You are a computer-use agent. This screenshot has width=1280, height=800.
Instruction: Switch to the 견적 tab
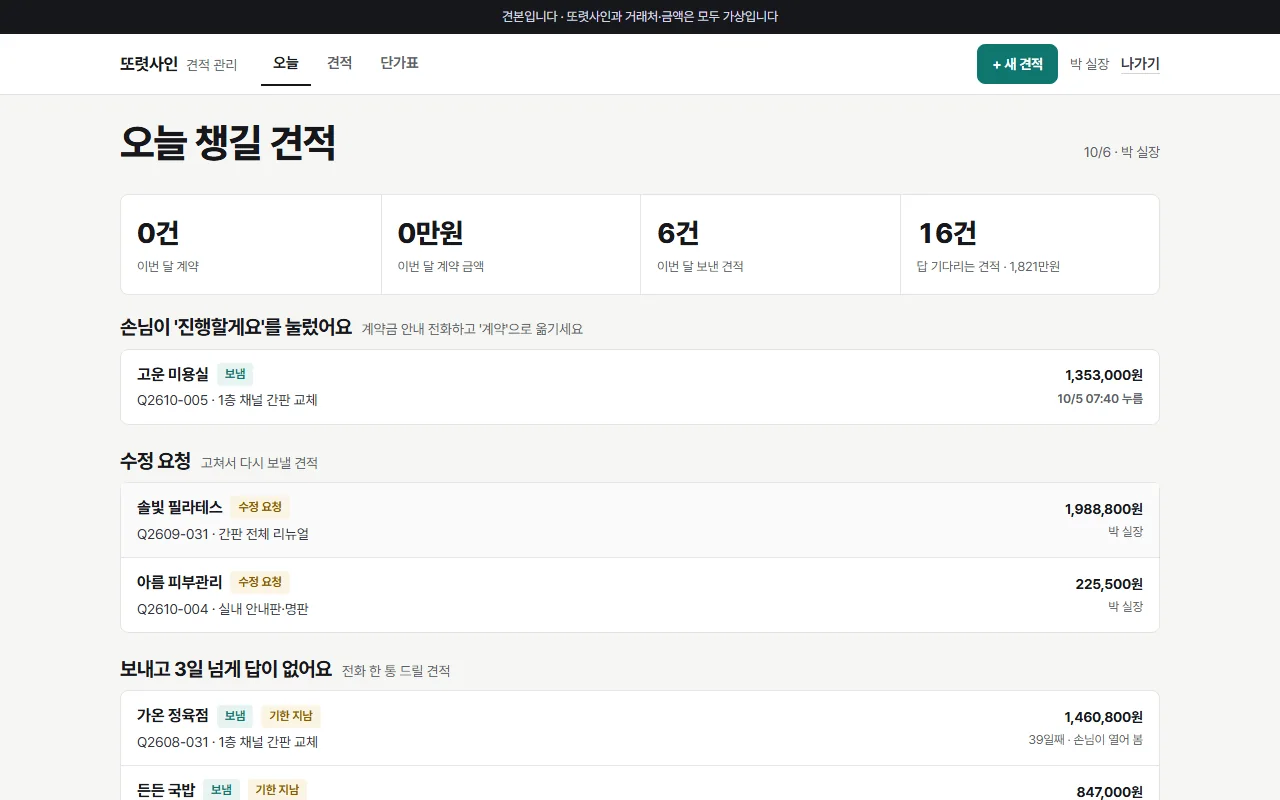pos(340,63)
